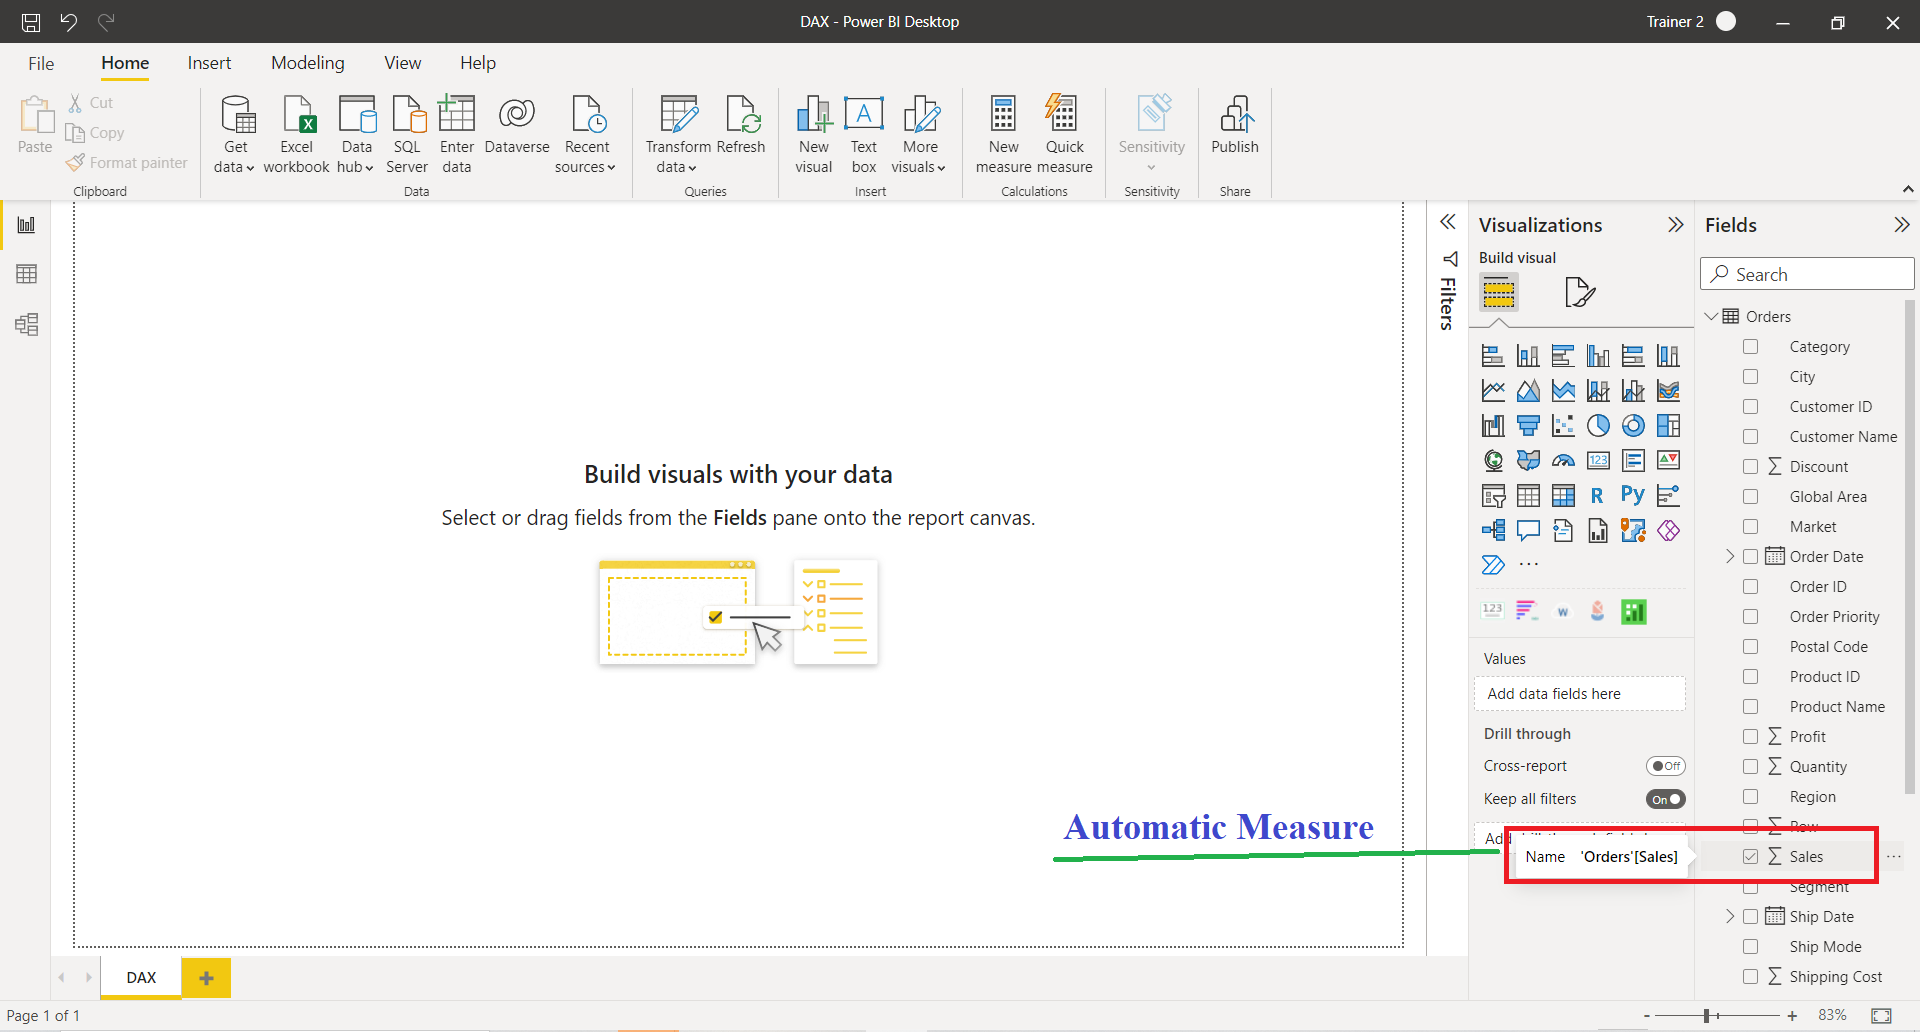1920x1032 pixels.
Task: Open the Get data dropdown
Action: [235, 135]
